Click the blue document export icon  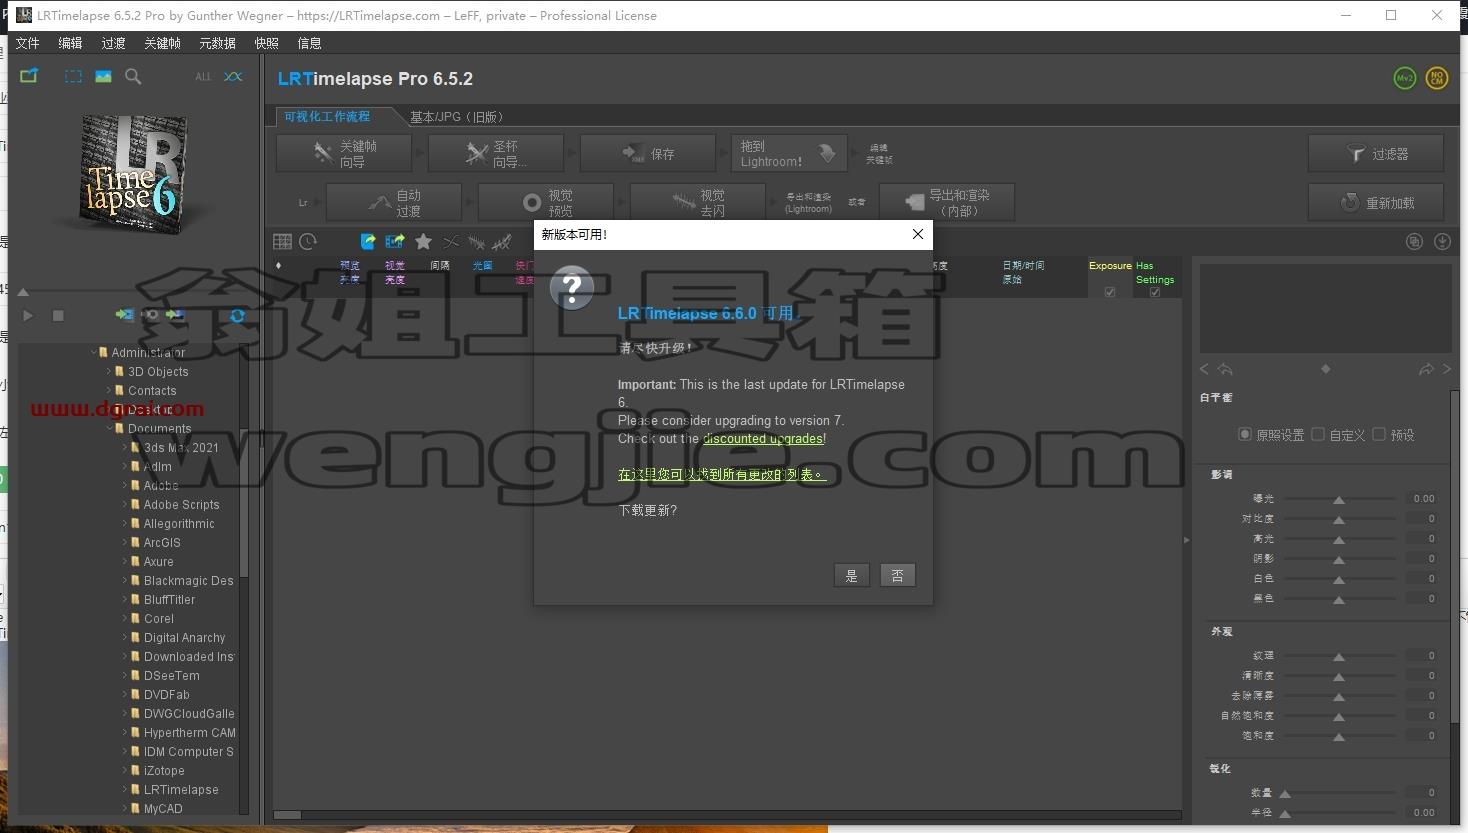[x=368, y=241]
